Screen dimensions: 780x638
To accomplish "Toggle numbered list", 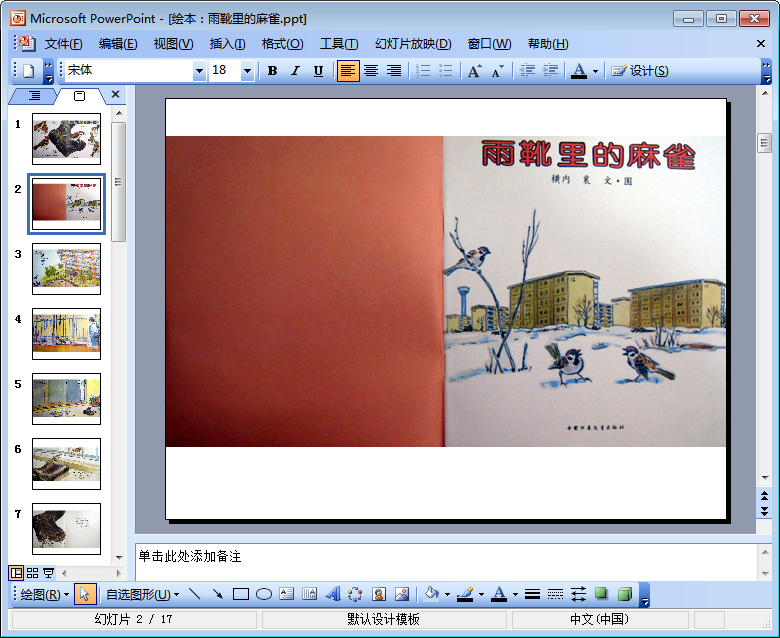I will click(x=423, y=71).
